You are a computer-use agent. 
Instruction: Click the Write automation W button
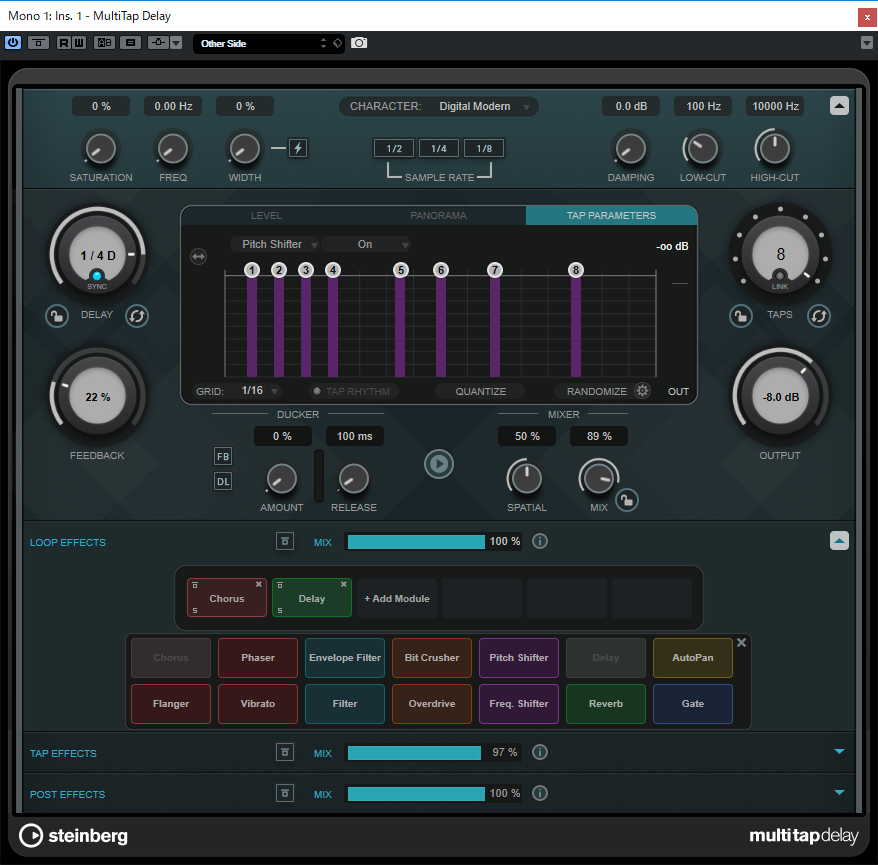(x=79, y=43)
